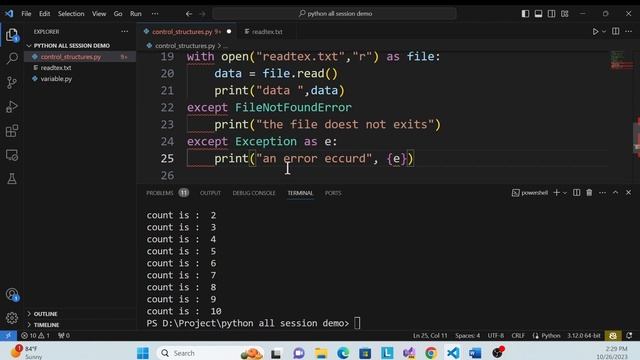The width and height of the screenshot is (640, 360).
Task: Open the Edit menu
Action: pos(44,13)
